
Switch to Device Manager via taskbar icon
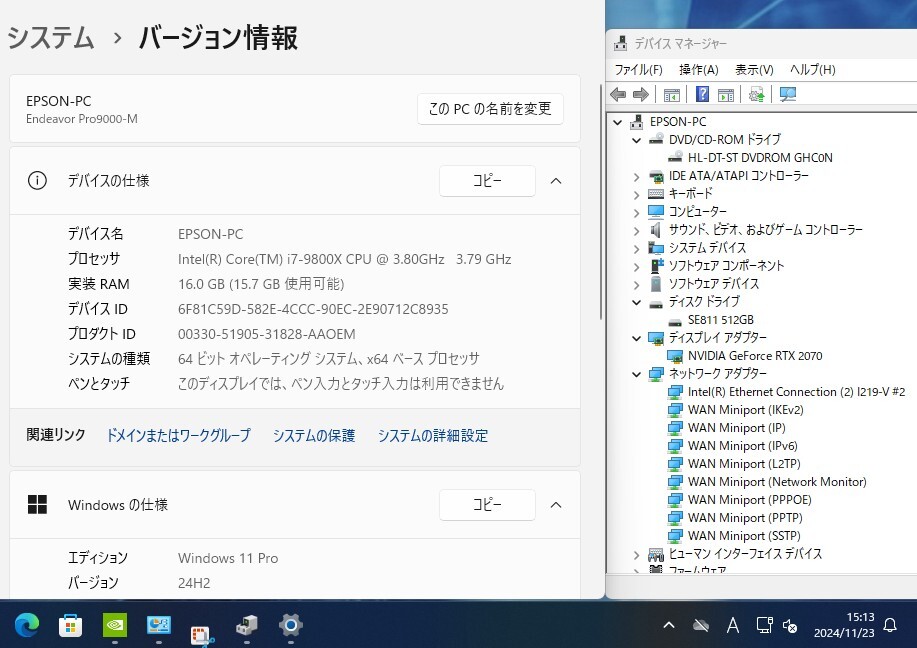pyautogui.click(x=247, y=626)
